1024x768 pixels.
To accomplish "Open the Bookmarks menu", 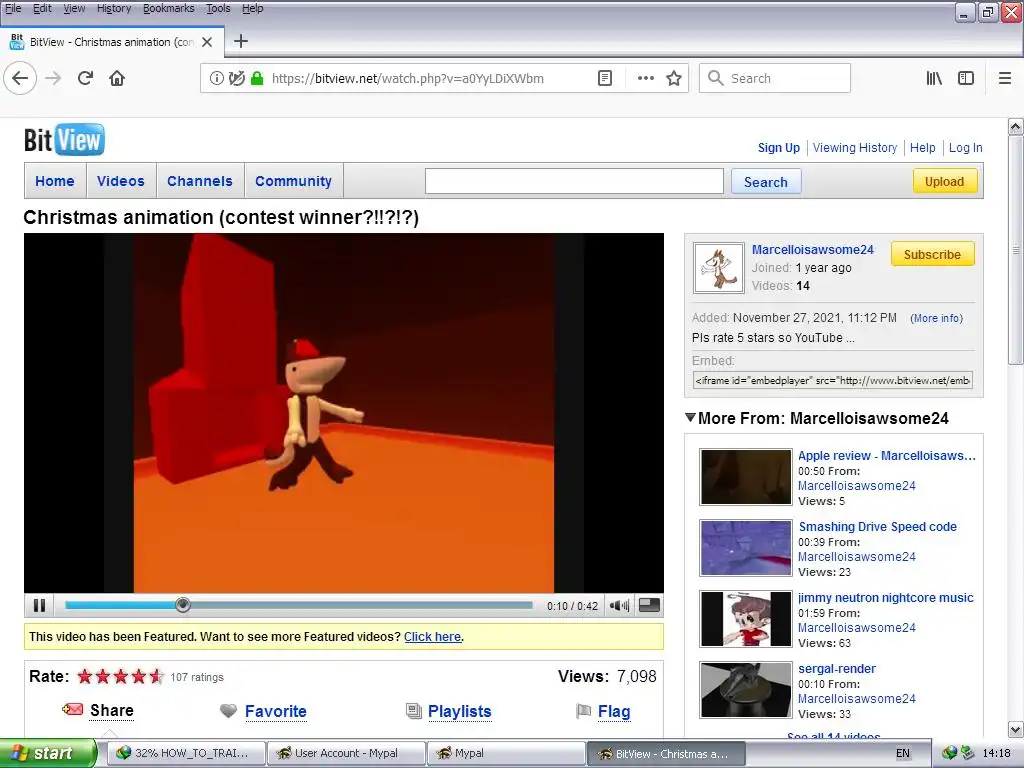I will coord(168,8).
